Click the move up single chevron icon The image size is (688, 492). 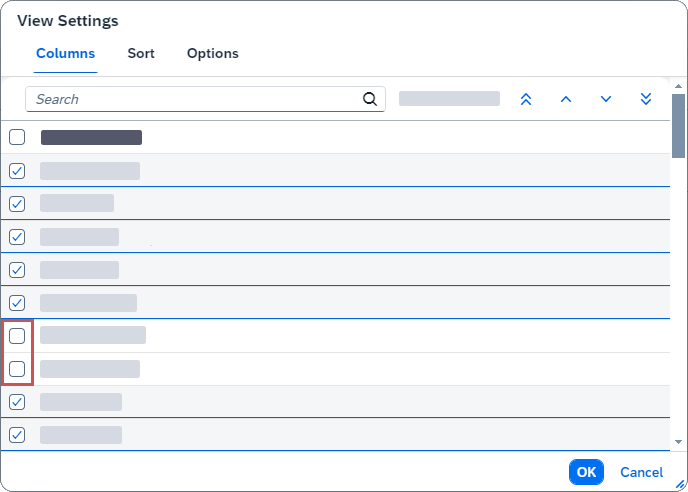coord(566,99)
